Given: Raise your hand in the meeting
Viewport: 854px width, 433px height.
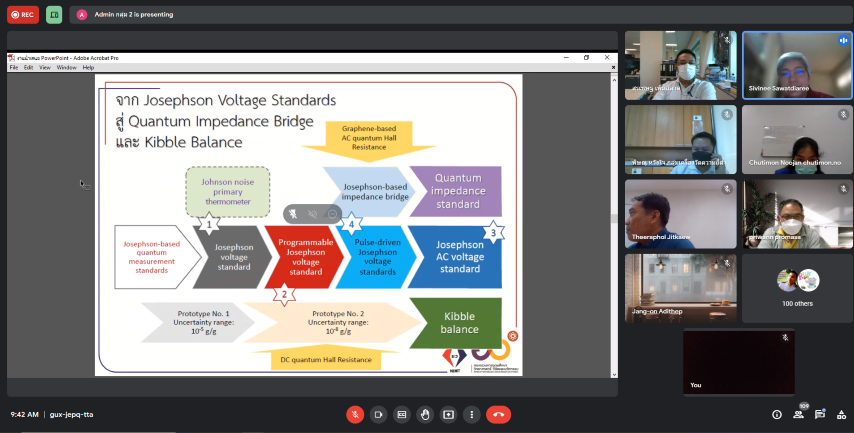Looking at the screenshot, I should pos(425,414).
